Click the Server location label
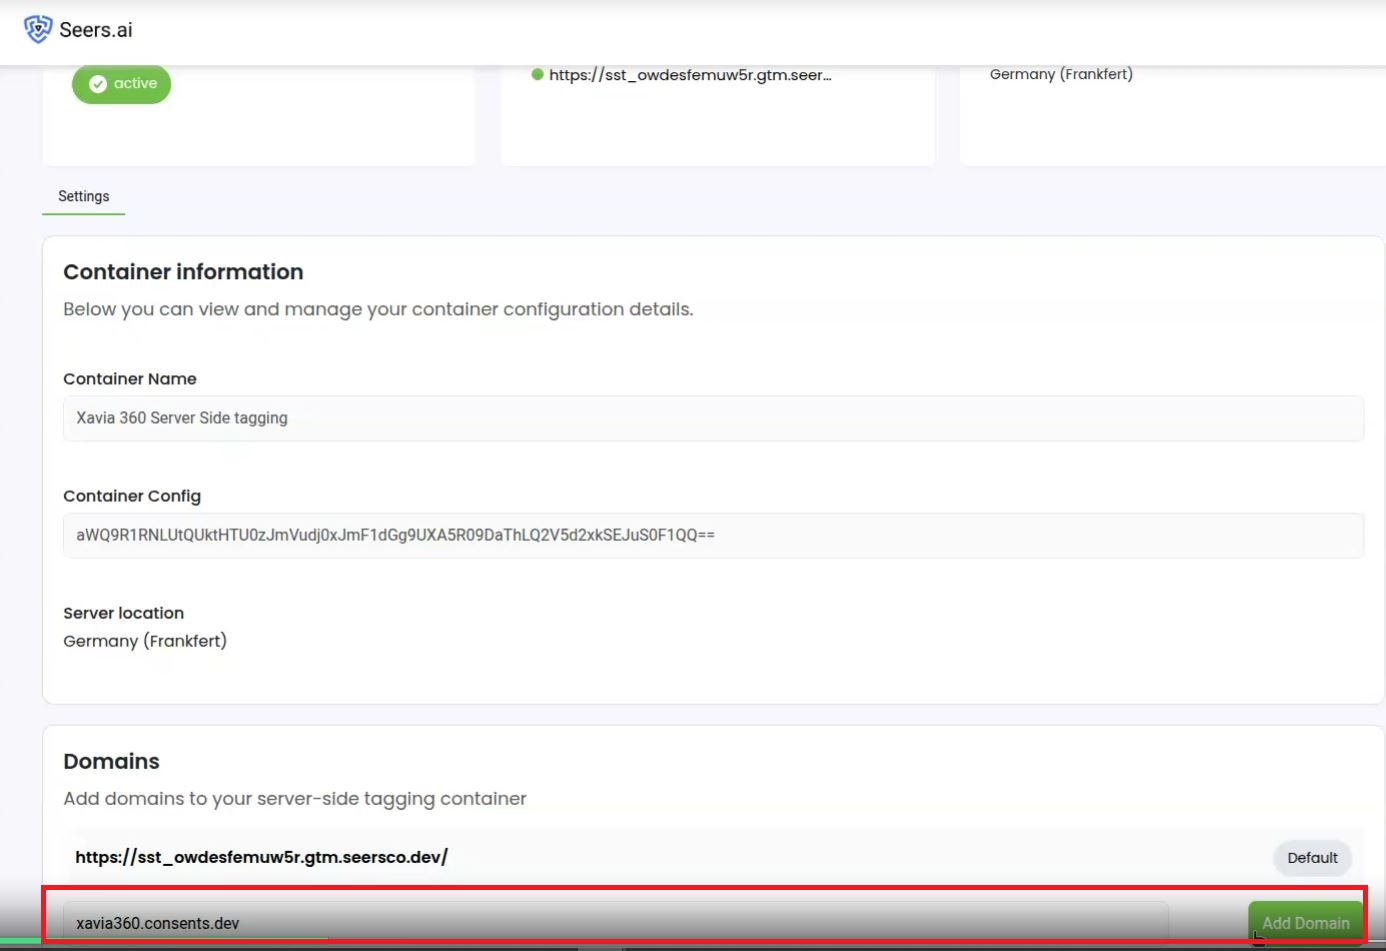1386x951 pixels. (x=123, y=613)
